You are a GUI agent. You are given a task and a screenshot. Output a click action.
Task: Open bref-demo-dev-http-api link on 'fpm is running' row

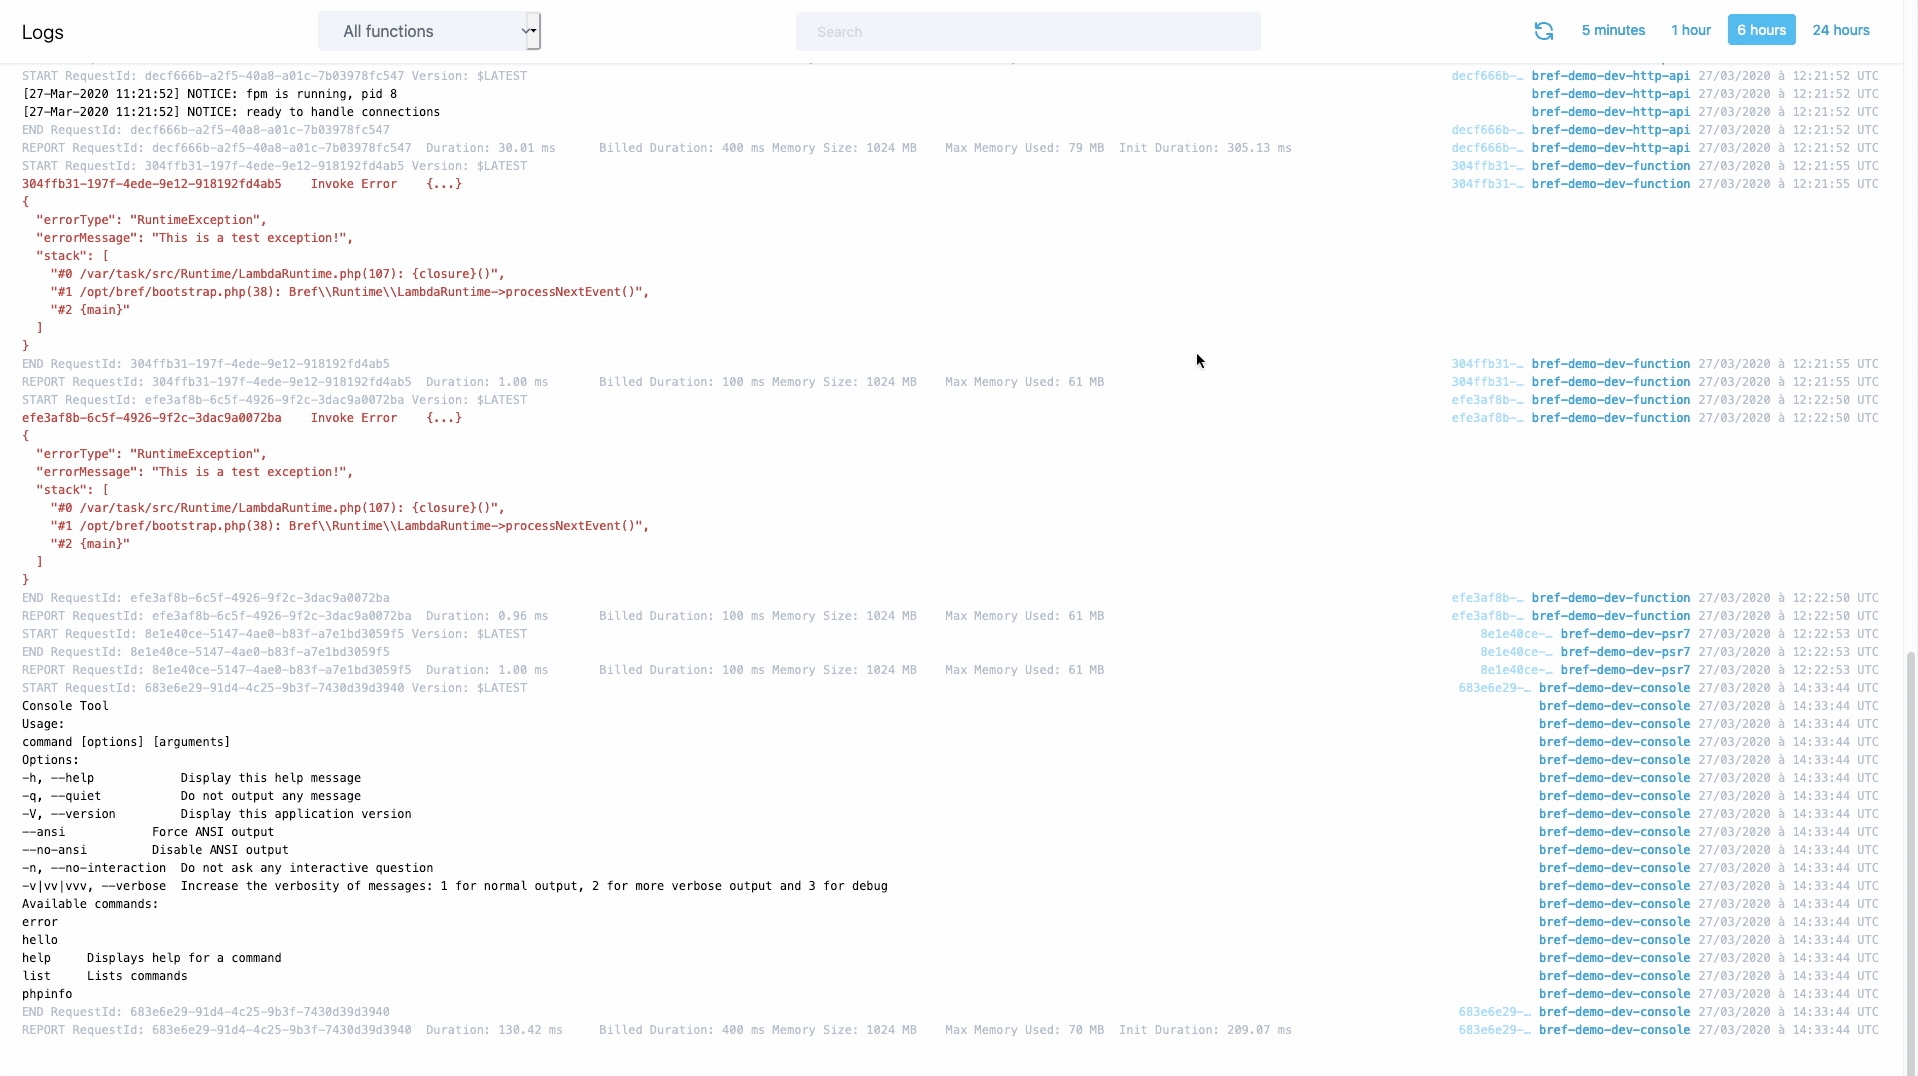coord(1610,94)
